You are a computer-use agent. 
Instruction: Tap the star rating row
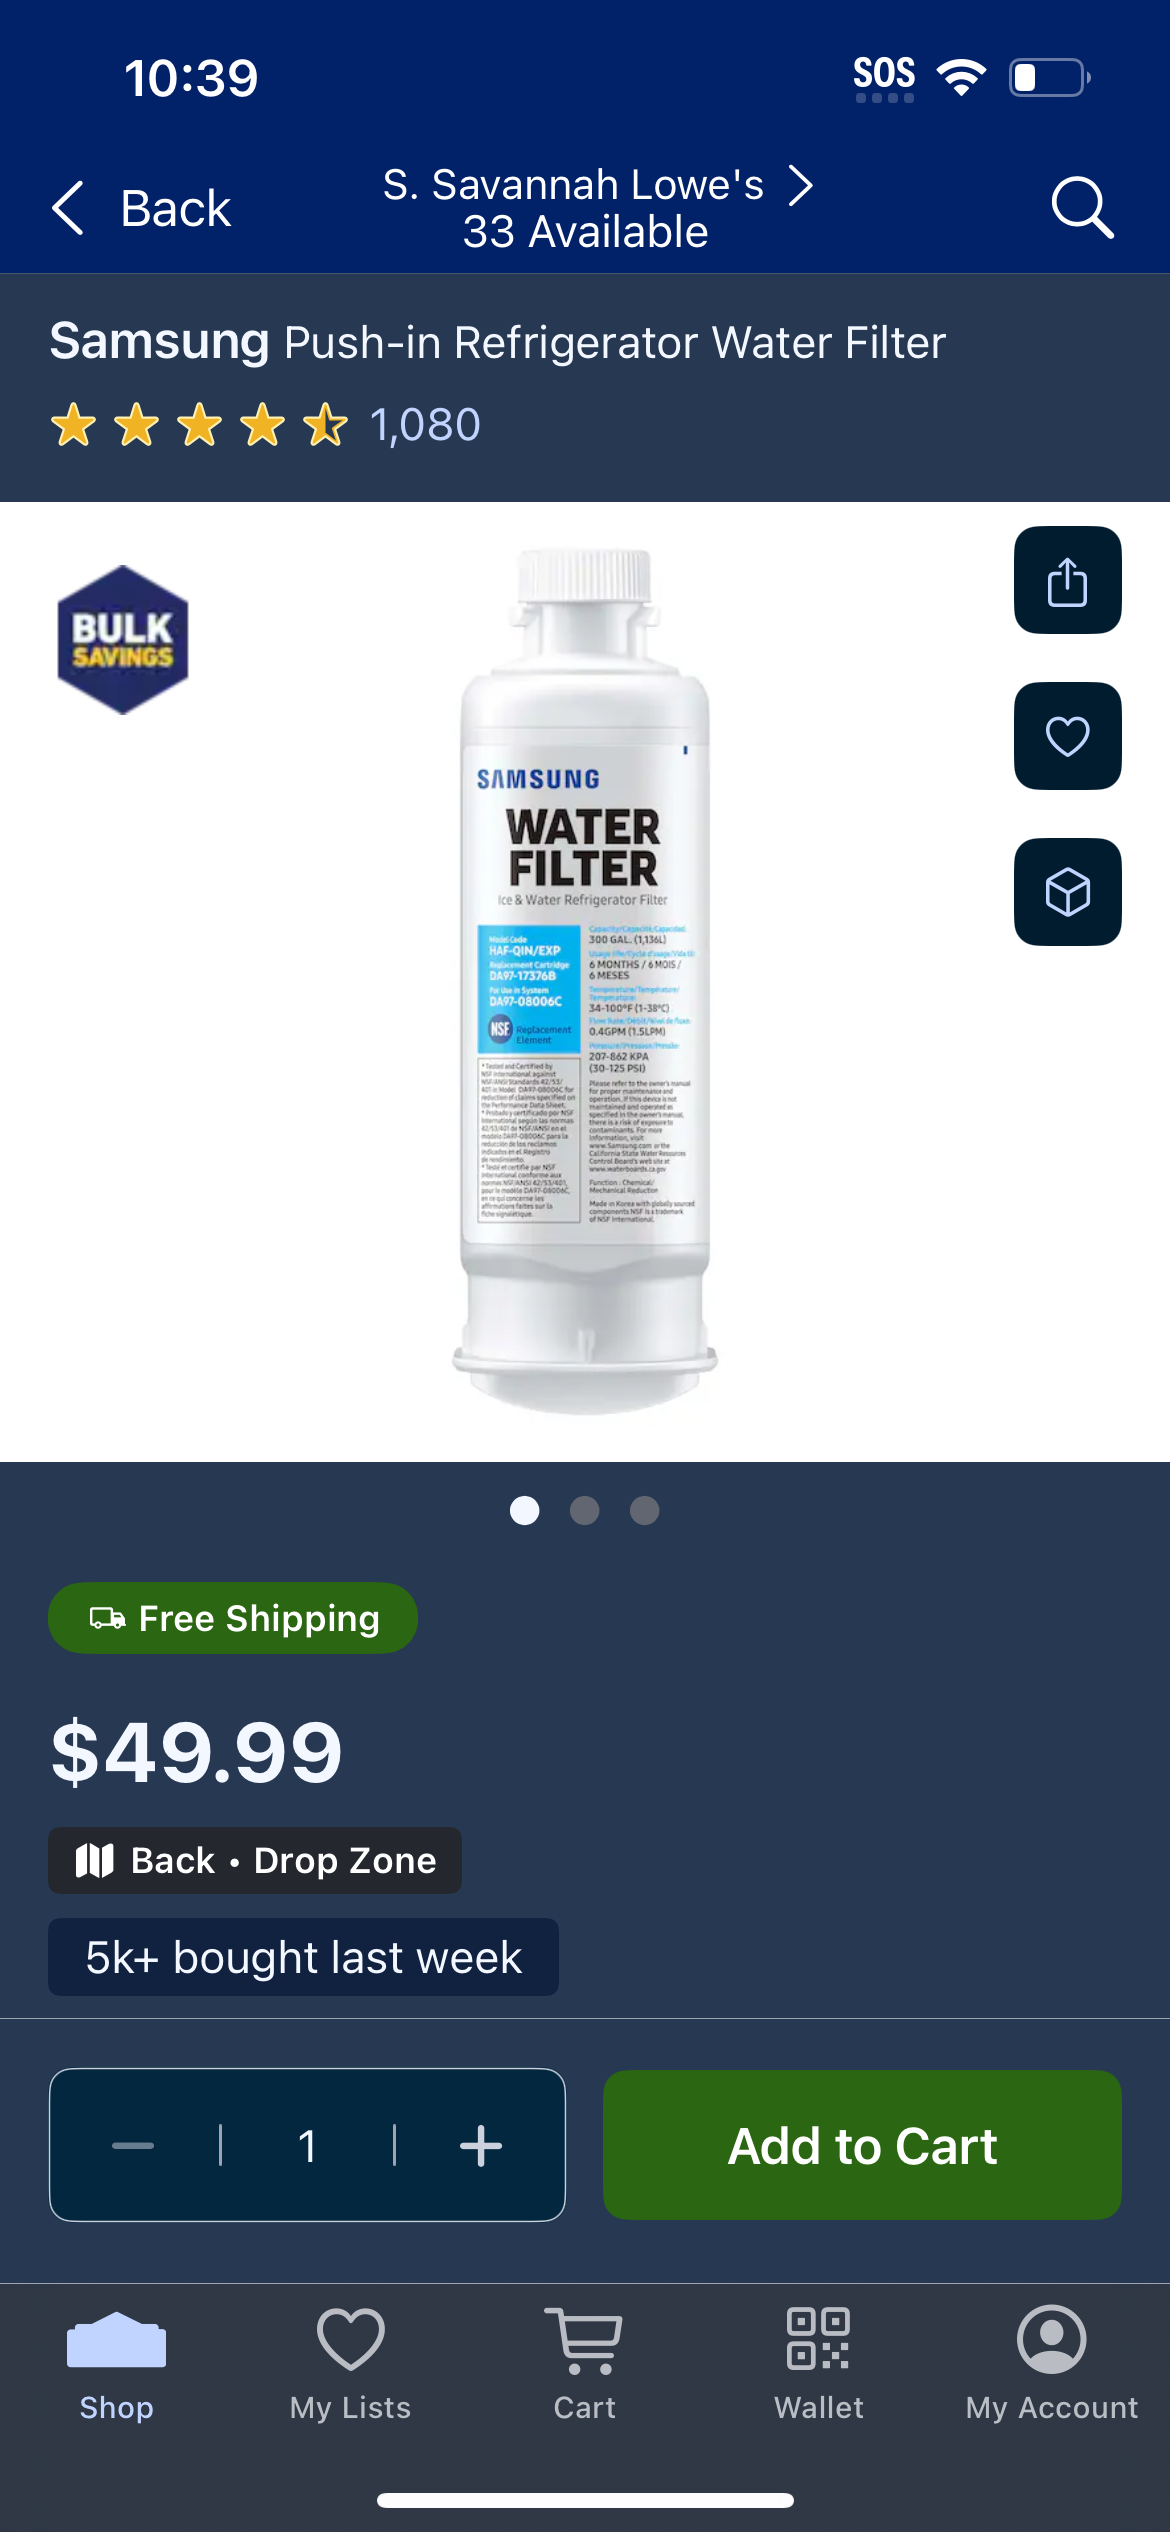[200, 425]
